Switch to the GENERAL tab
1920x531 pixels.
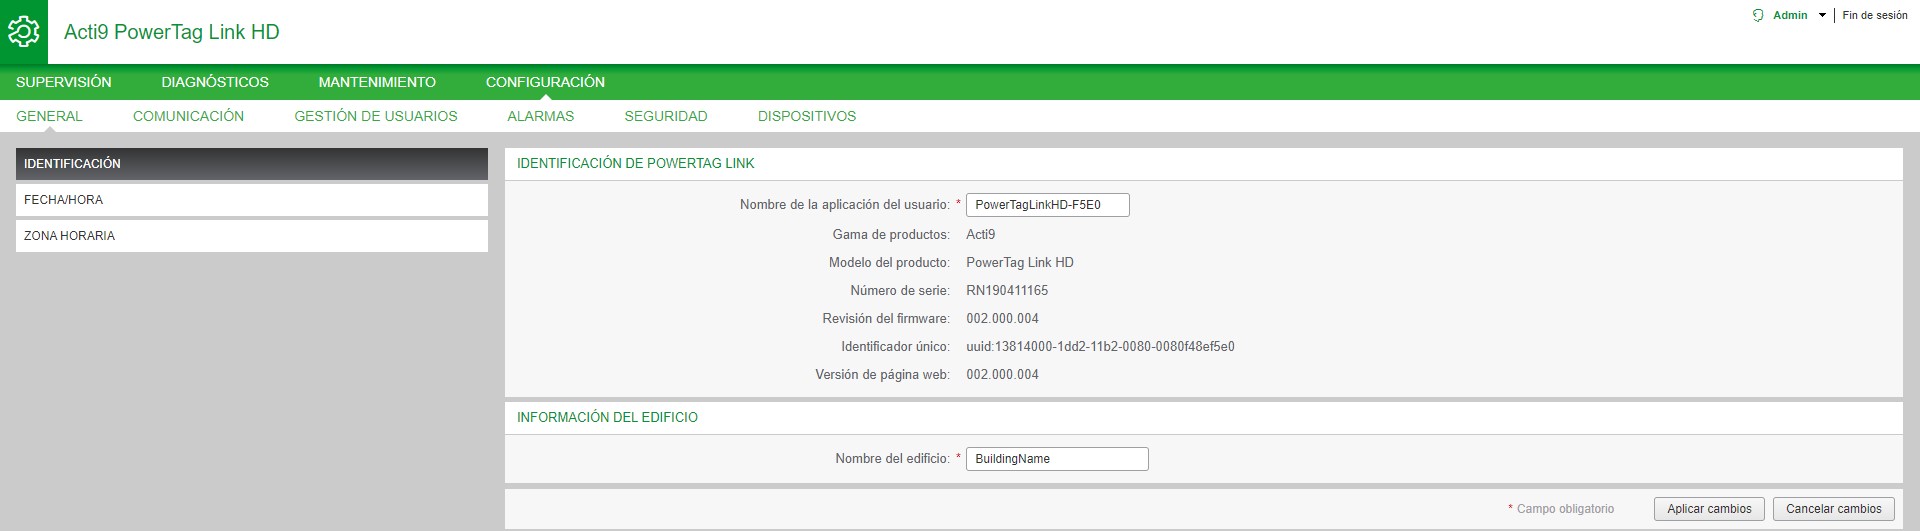[49, 116]
